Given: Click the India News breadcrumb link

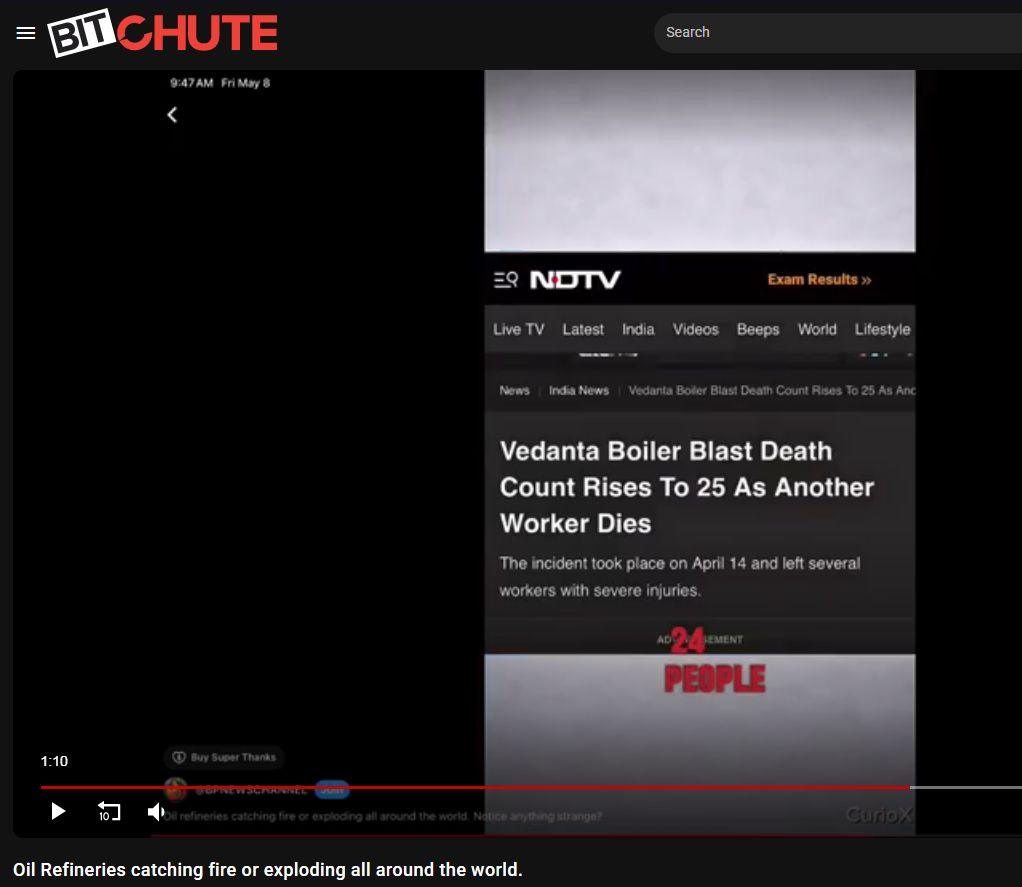Looking at the screenshot, I should 579,390.
